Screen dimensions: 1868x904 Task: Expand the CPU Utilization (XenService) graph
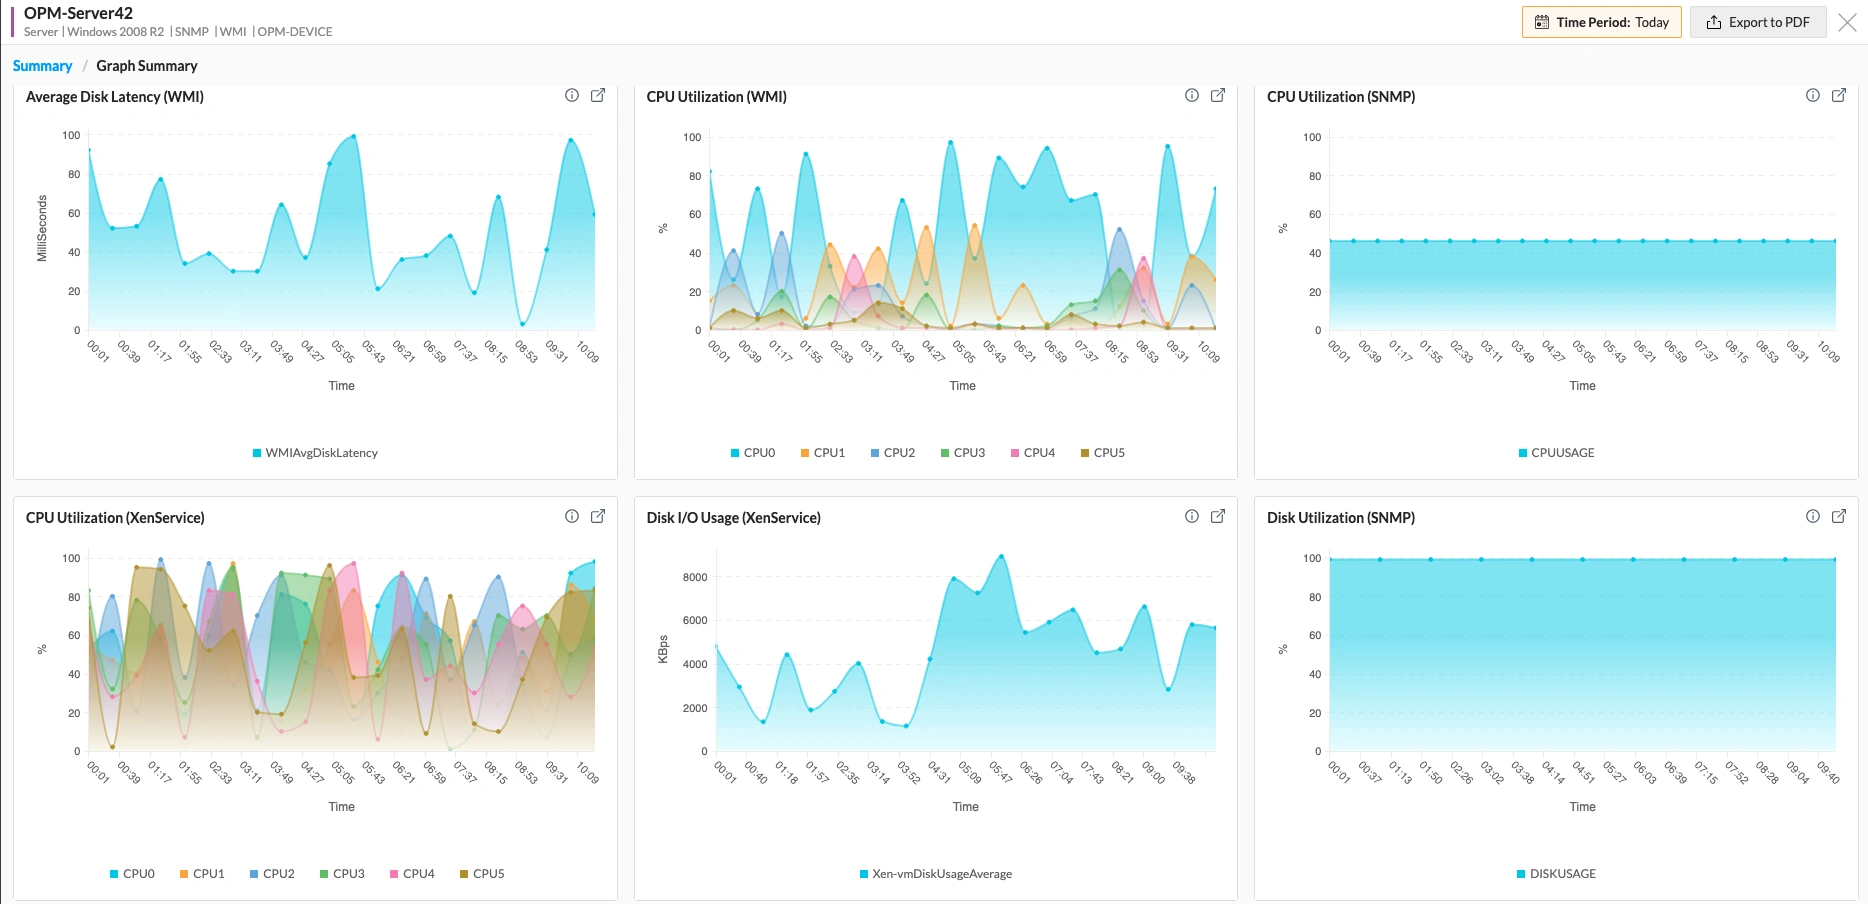tap(598, 516)
